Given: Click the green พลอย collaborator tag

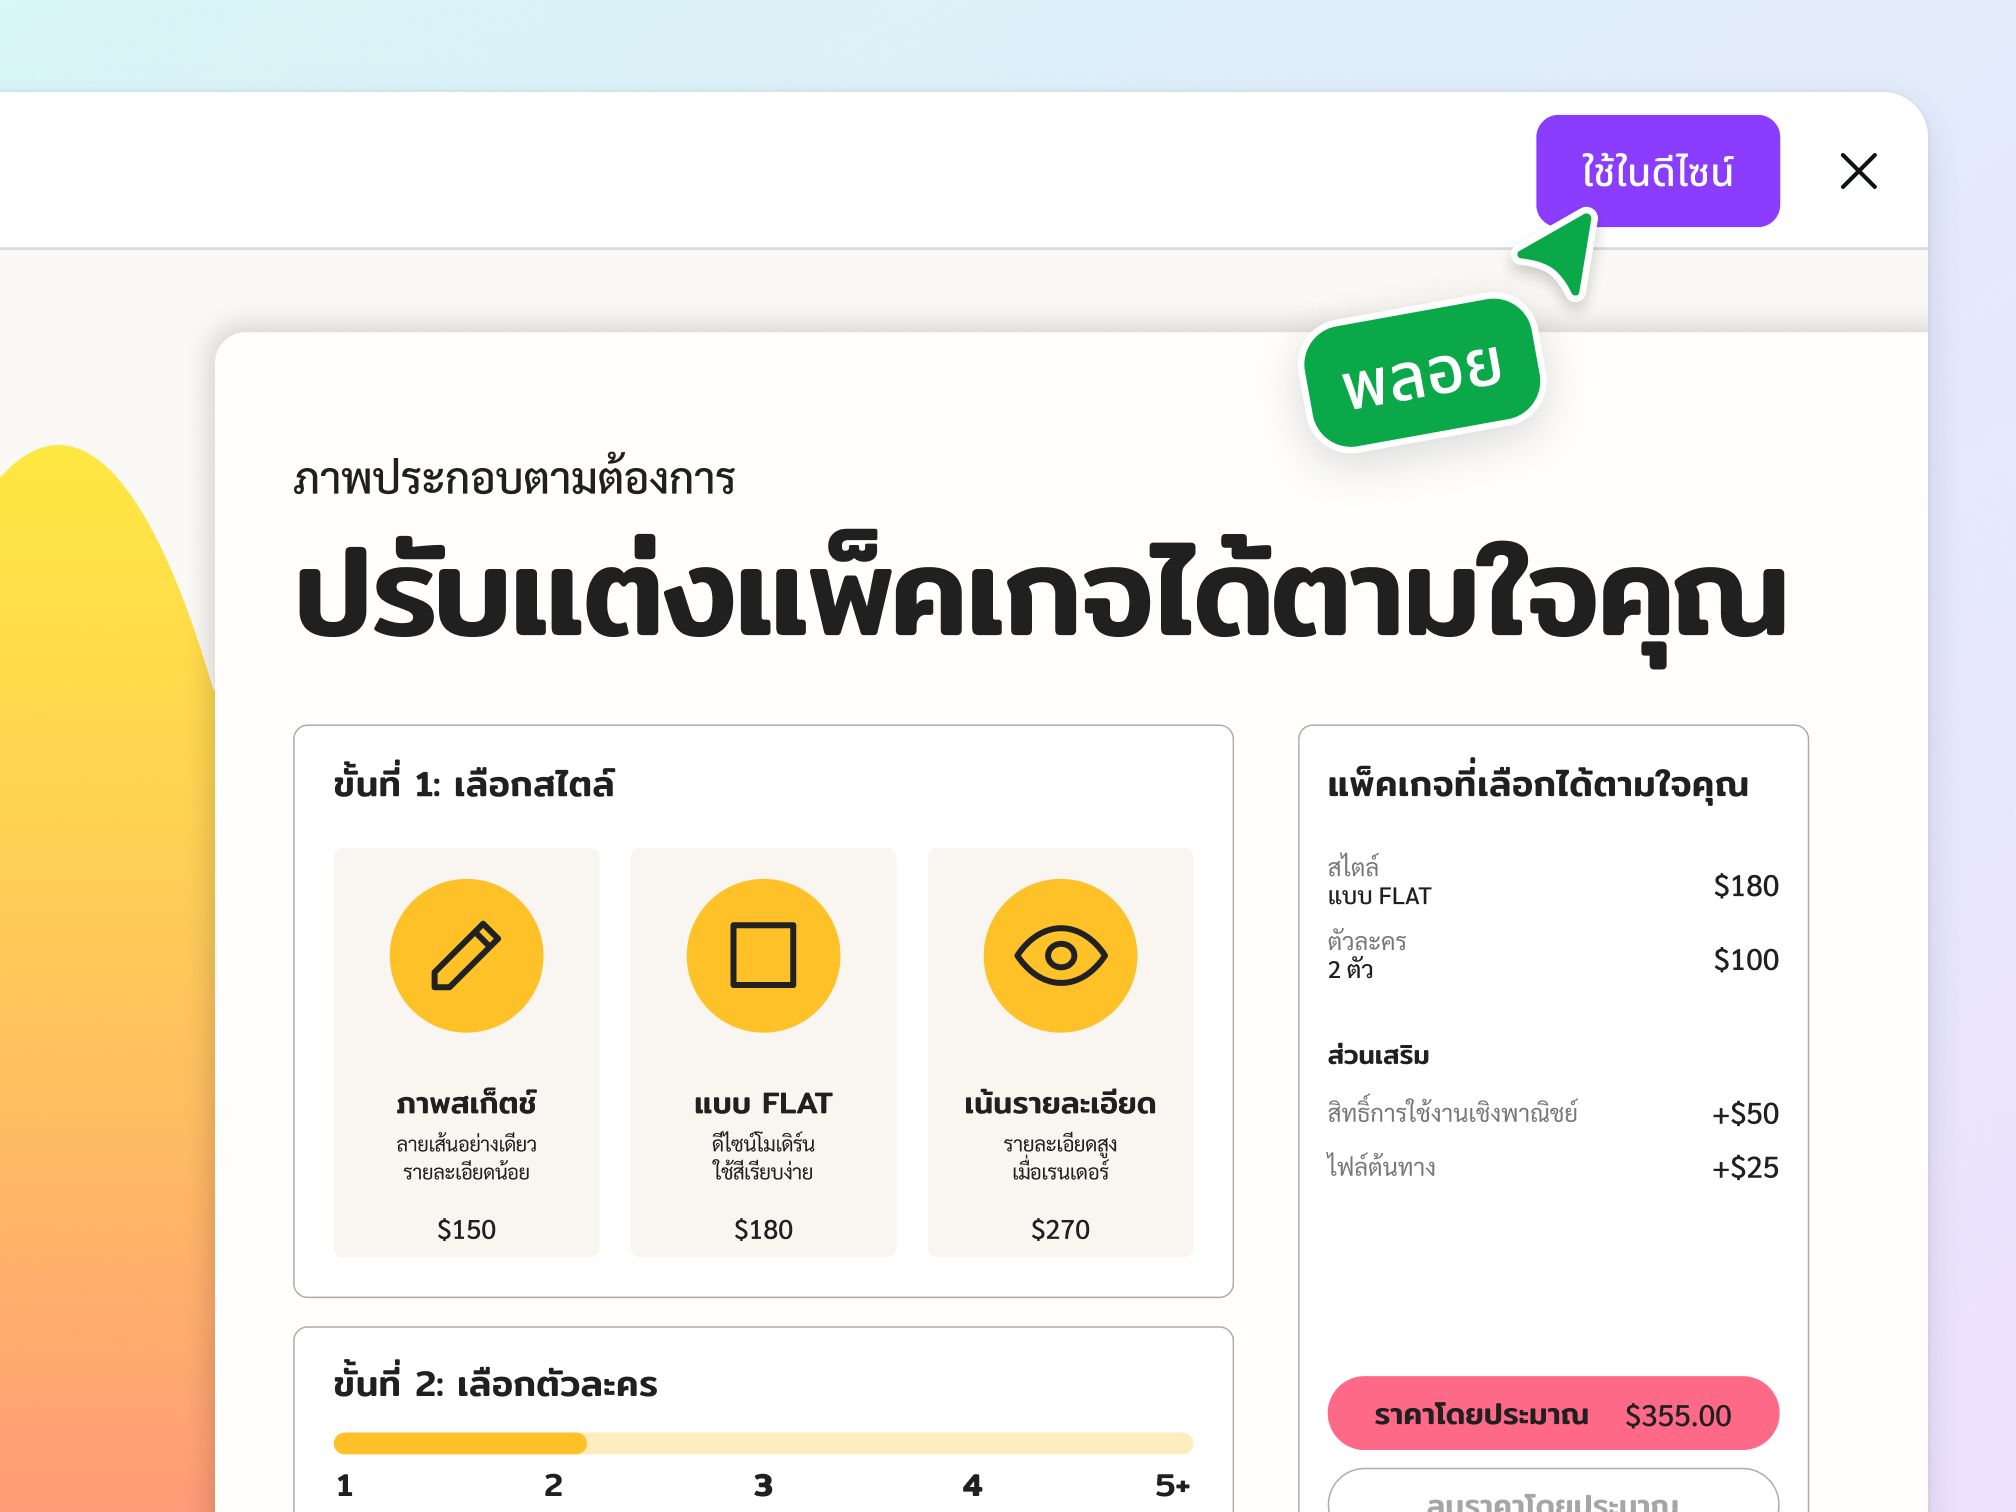Looking at the screenshot, I should [x=1423, y=374].
